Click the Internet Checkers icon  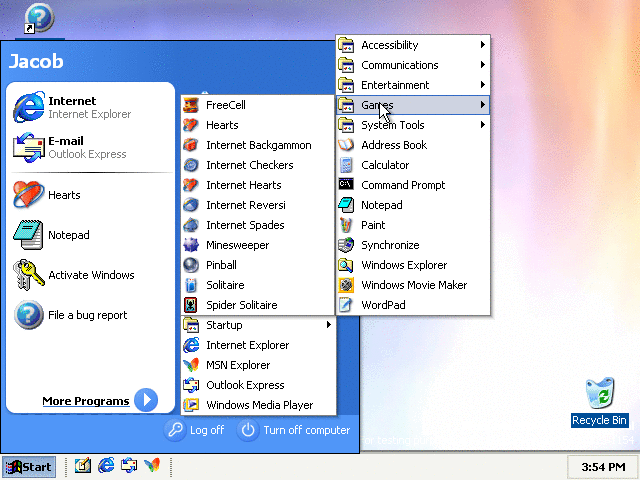[x=191, y=165]
